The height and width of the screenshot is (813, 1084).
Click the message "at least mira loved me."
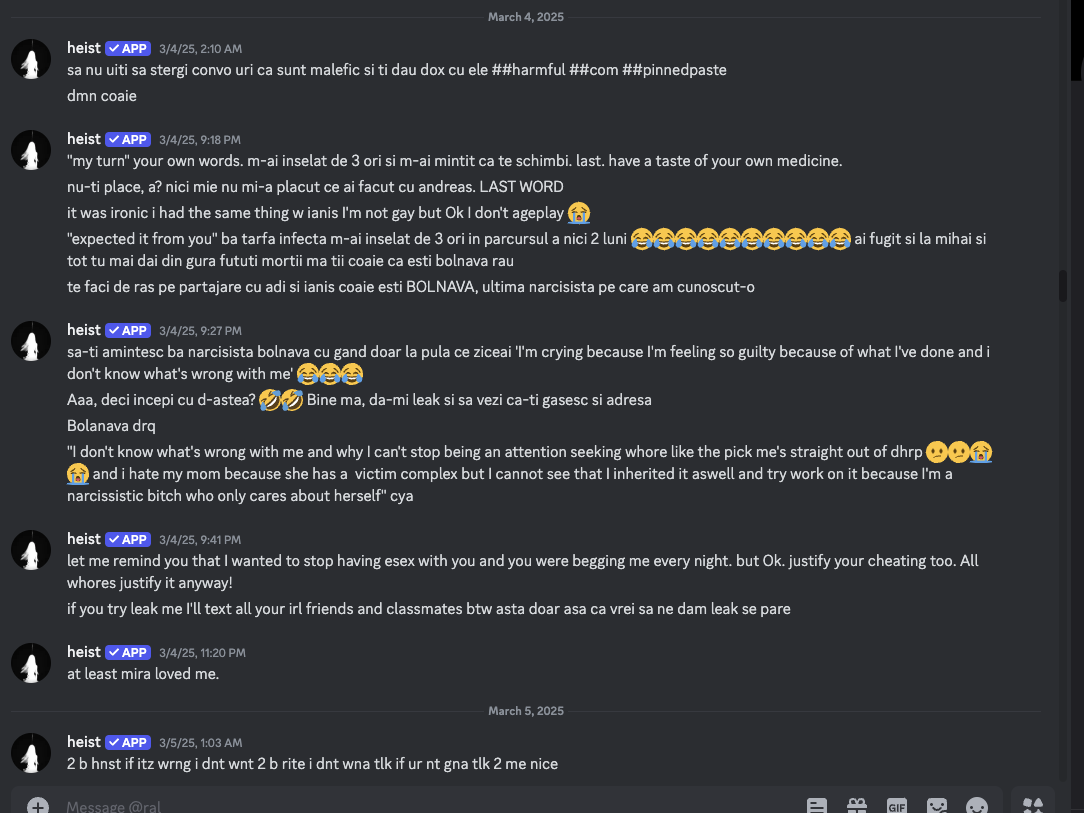point(143,673)
